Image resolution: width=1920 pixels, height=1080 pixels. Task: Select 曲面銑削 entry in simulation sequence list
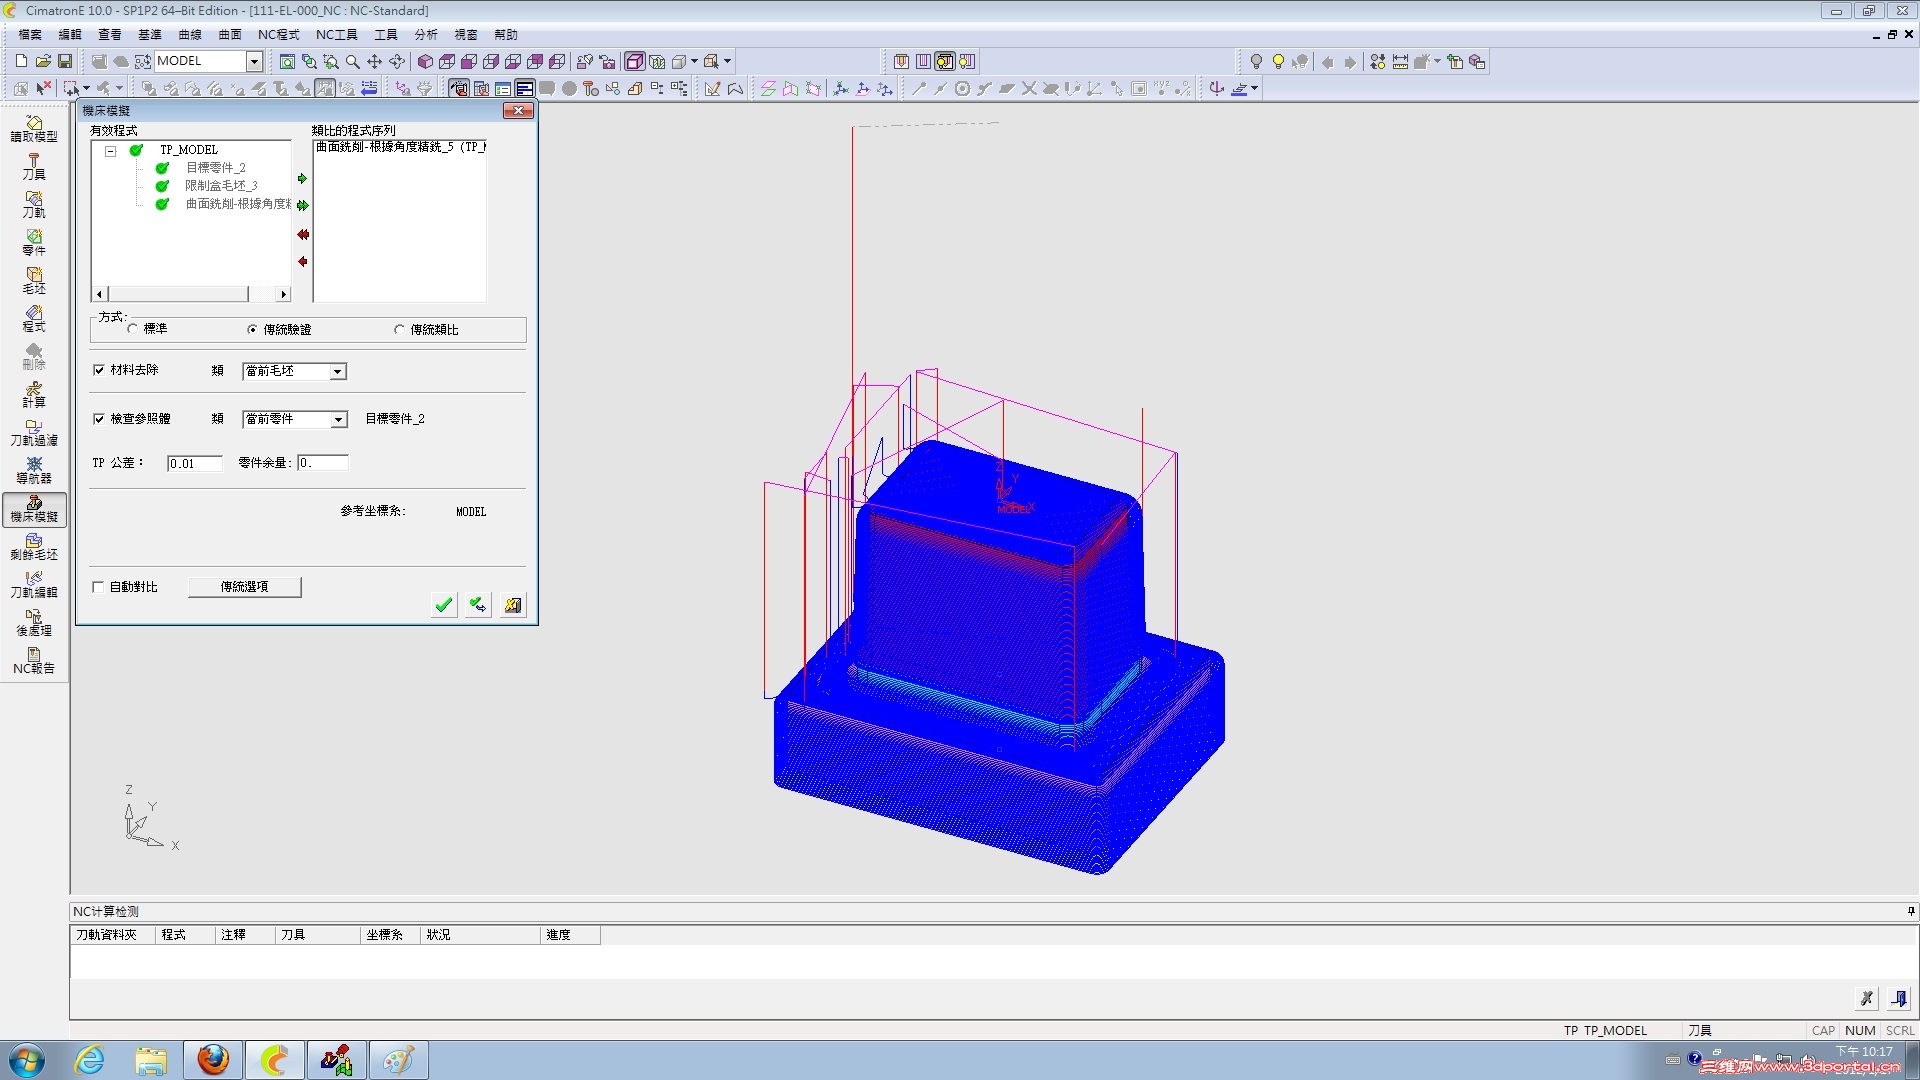pyautogui.click(x=400, y=147)
